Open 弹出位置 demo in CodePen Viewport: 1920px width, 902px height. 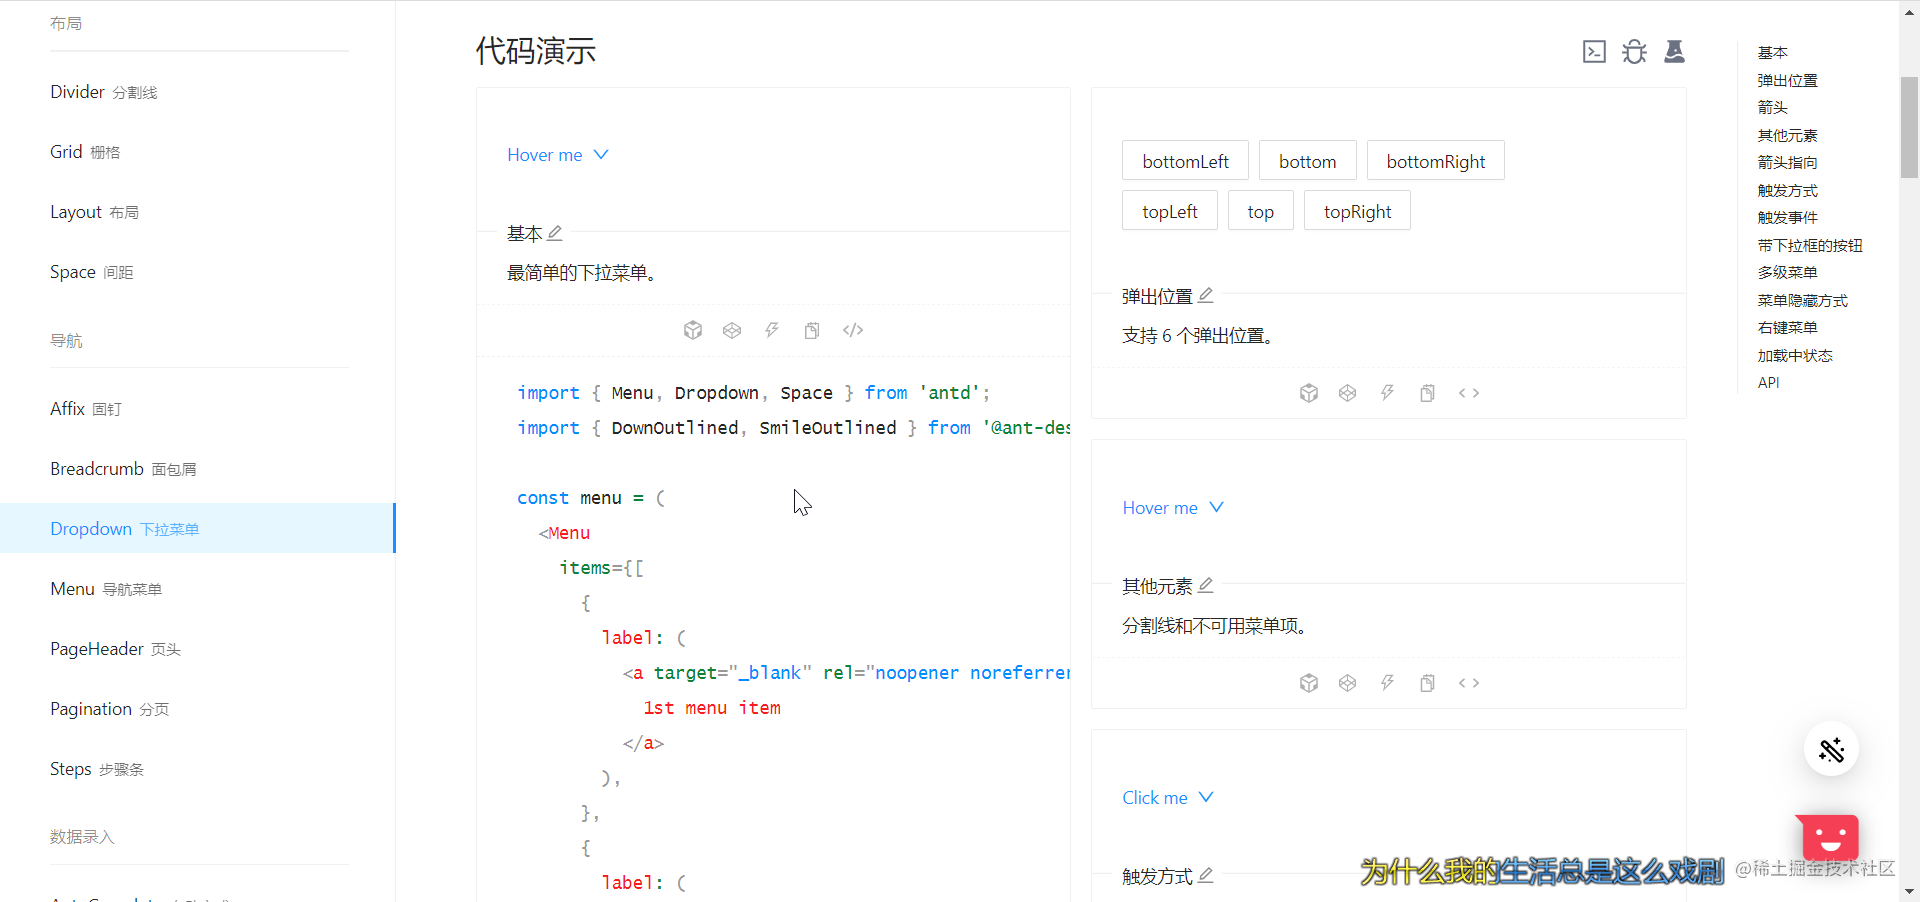click(x=1348, y=393)
